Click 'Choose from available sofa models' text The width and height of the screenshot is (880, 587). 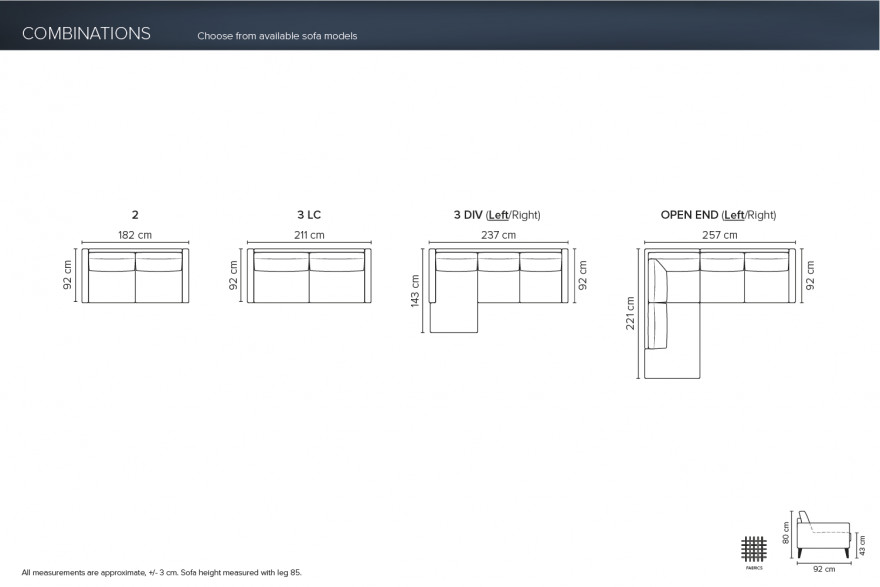pos(277,36)
